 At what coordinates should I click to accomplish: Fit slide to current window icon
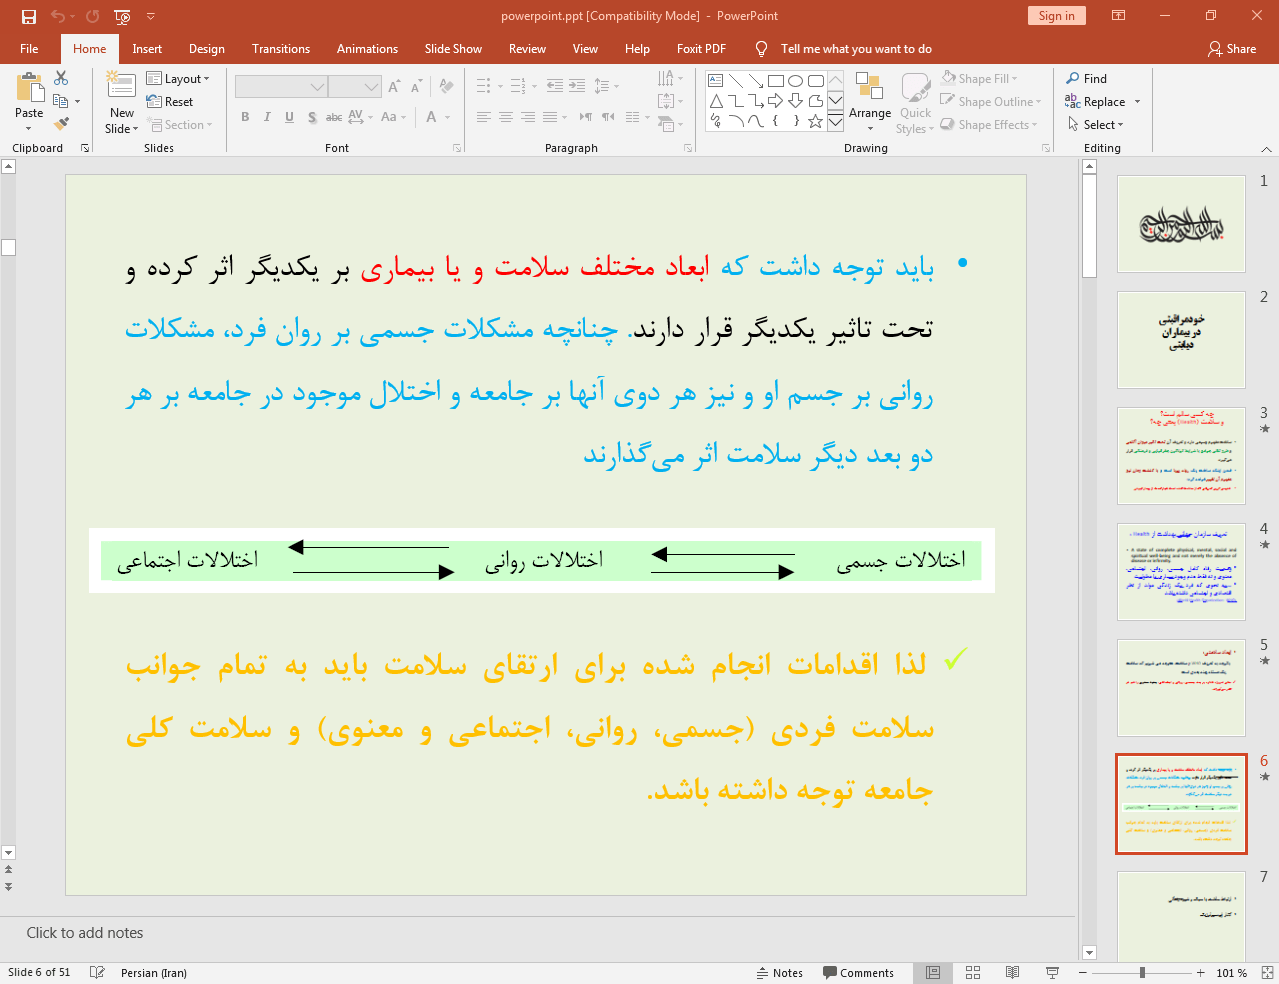1267,973
